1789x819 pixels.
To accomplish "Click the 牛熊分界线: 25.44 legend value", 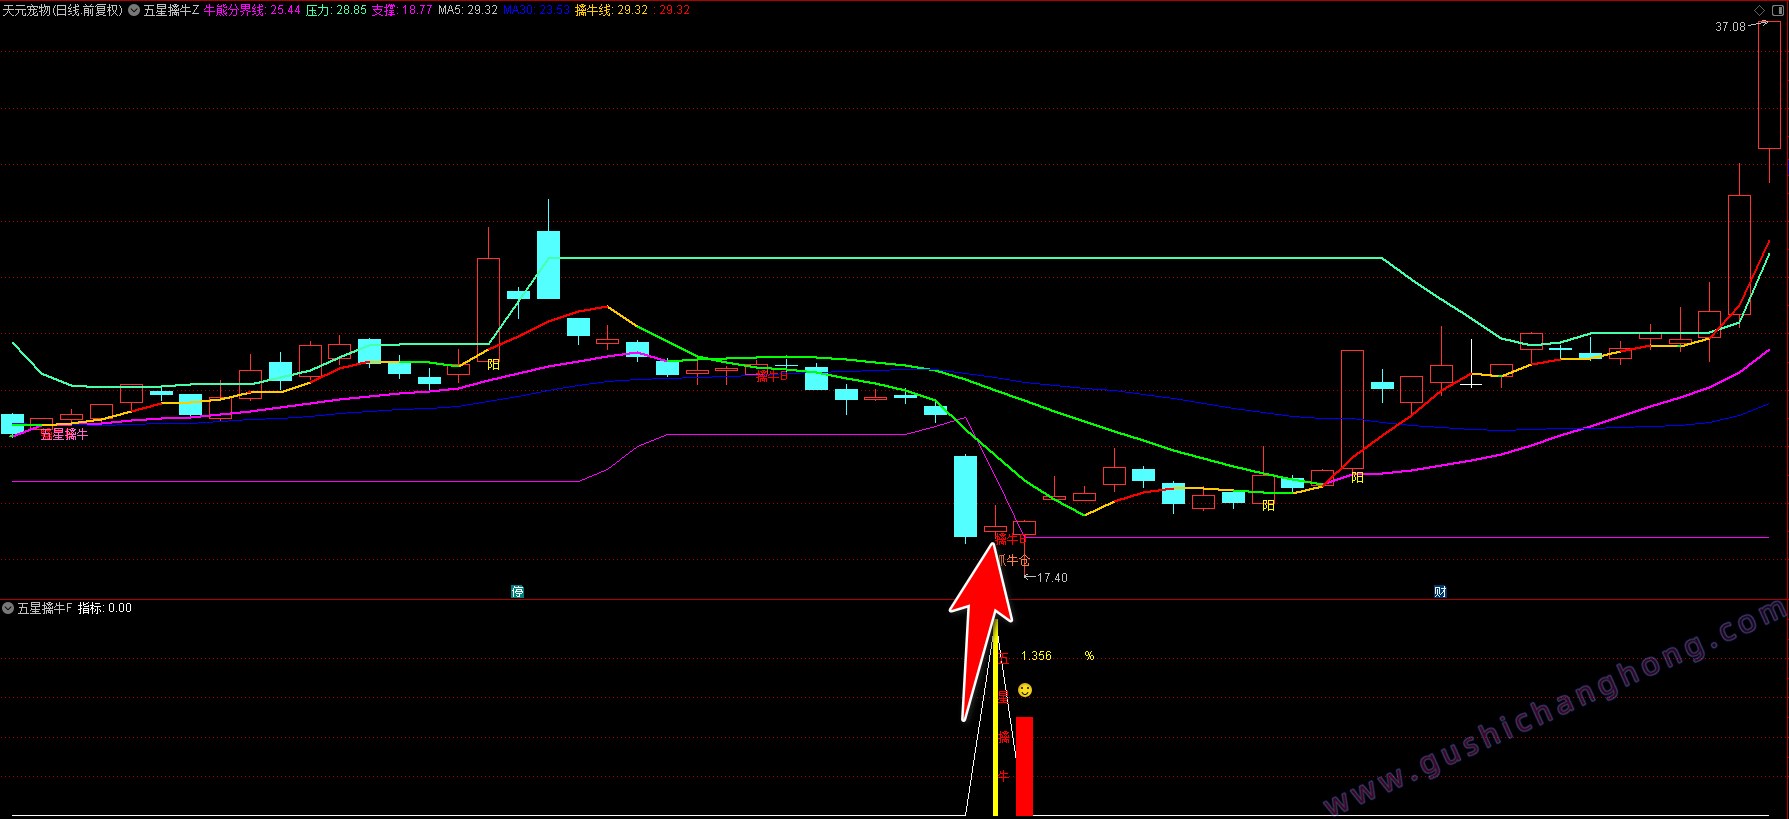I will point(252,10).
